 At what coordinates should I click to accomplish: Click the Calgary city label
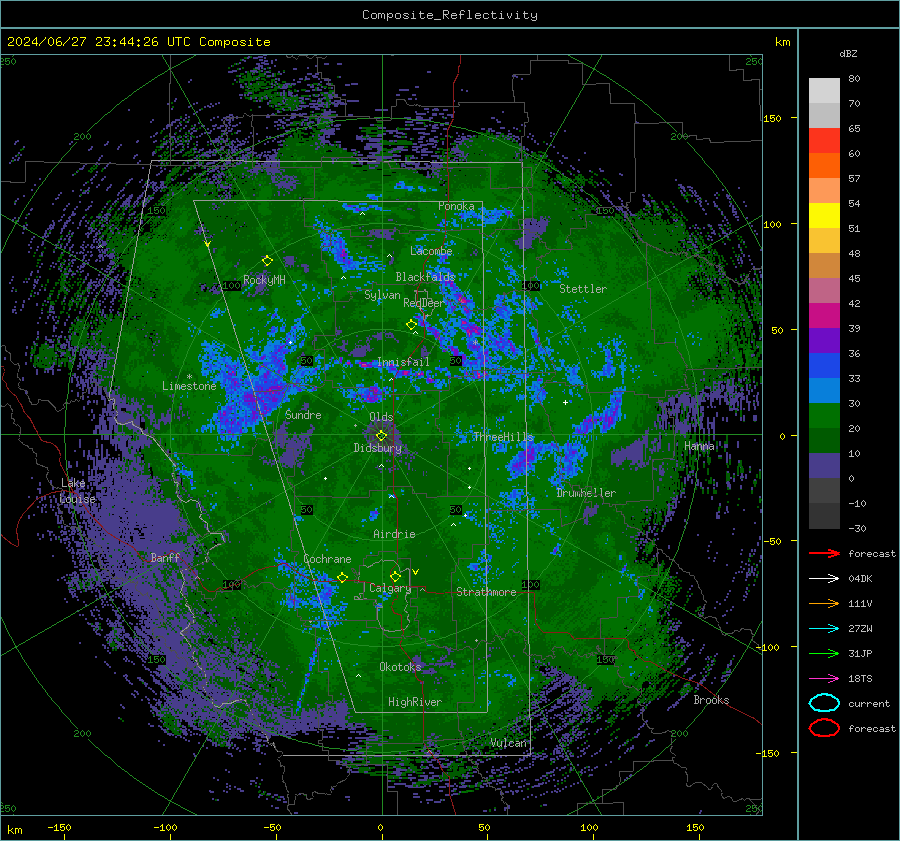390,588
